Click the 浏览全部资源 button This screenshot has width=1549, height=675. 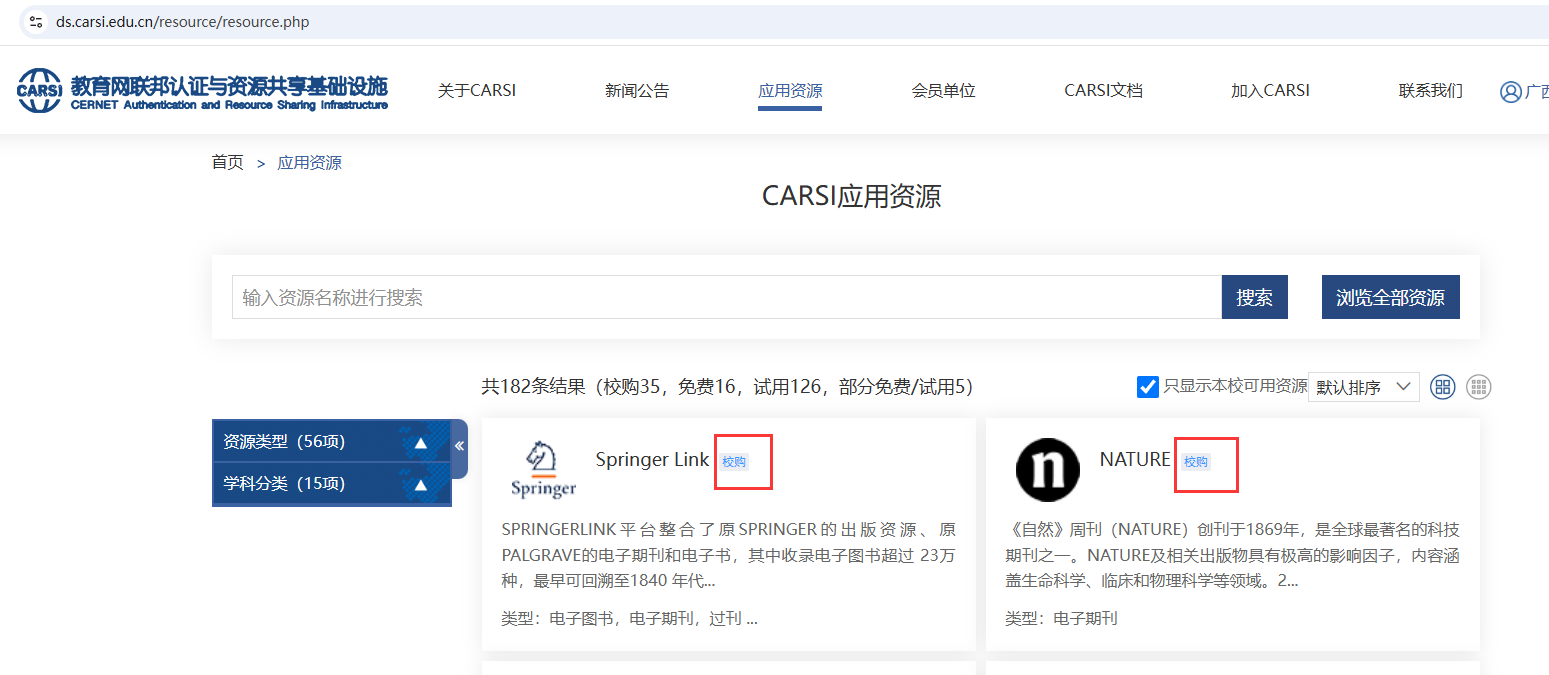click(1390, 298)
